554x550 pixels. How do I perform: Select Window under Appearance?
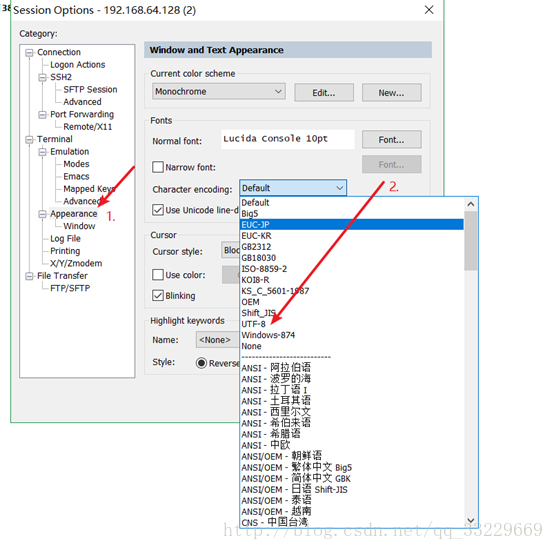tap(79, 226)
